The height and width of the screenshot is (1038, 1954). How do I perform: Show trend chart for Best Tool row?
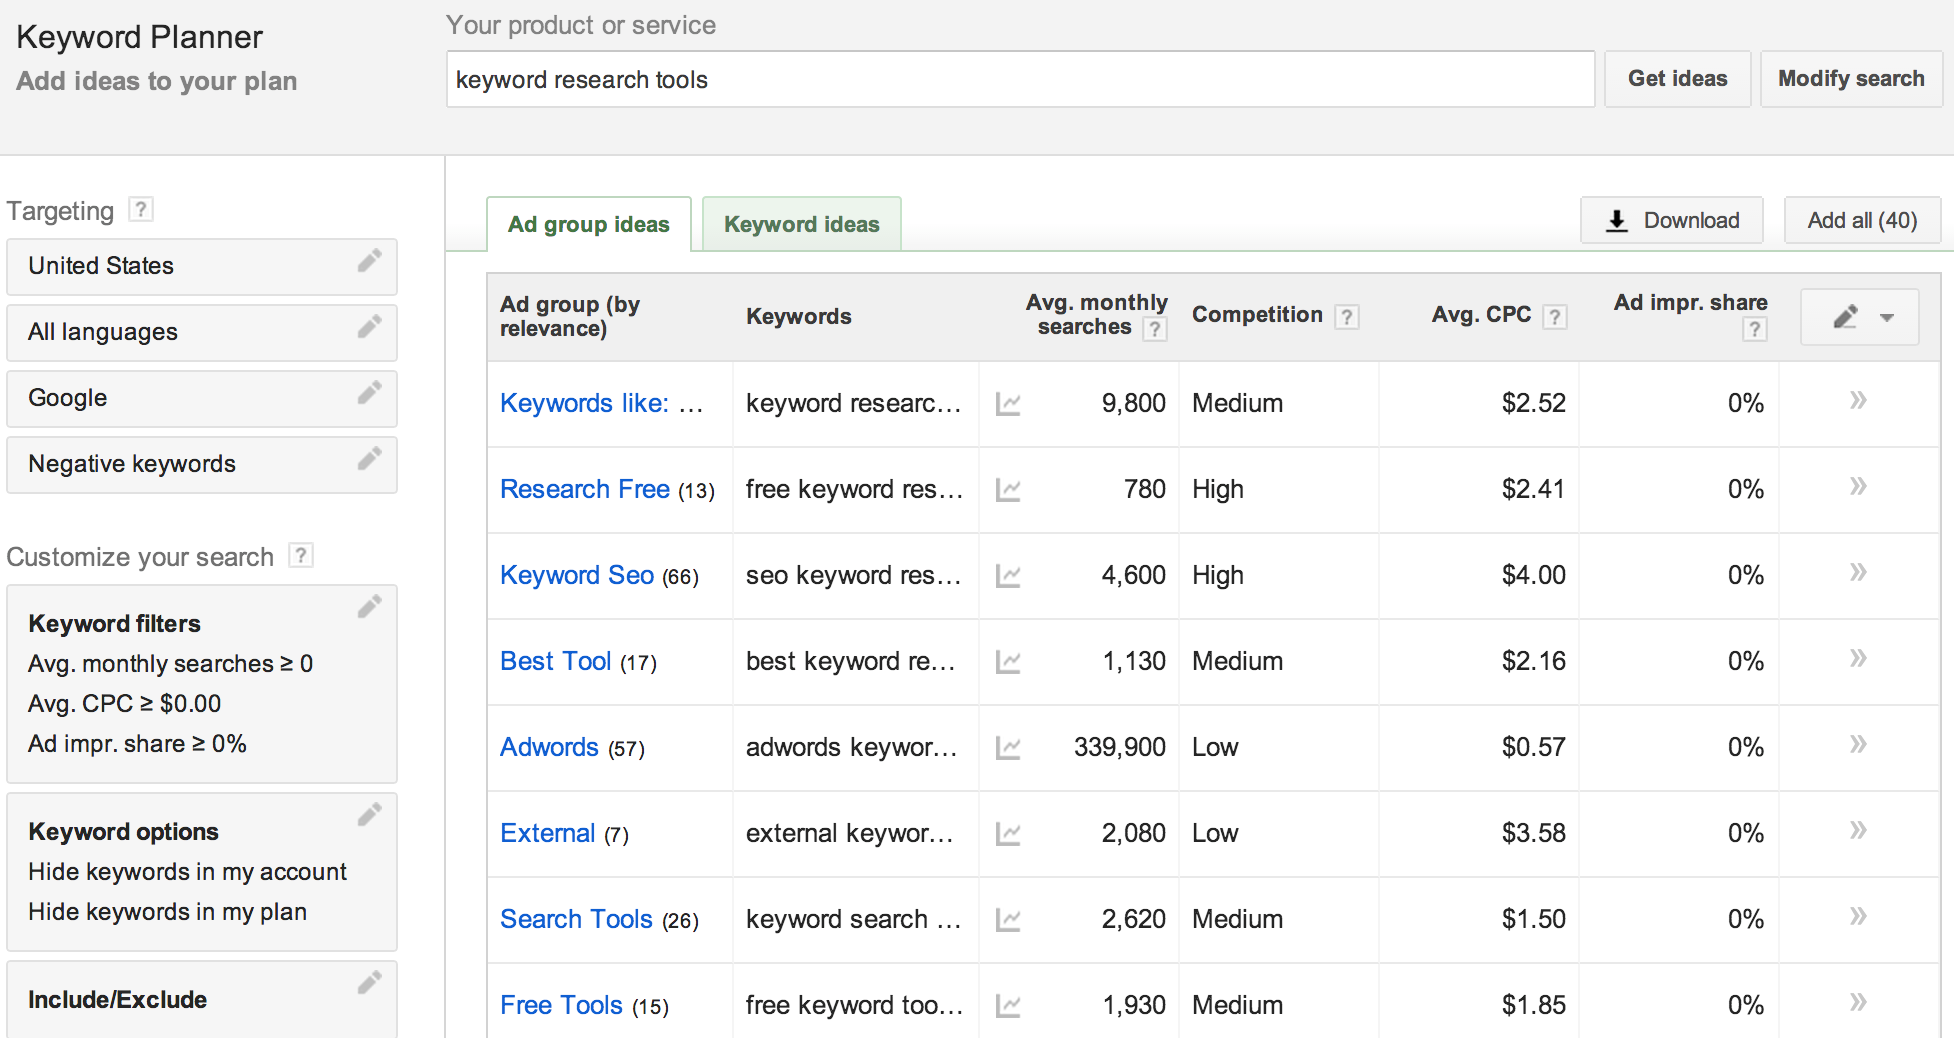pyautogui.click(x=1008, y=662)
